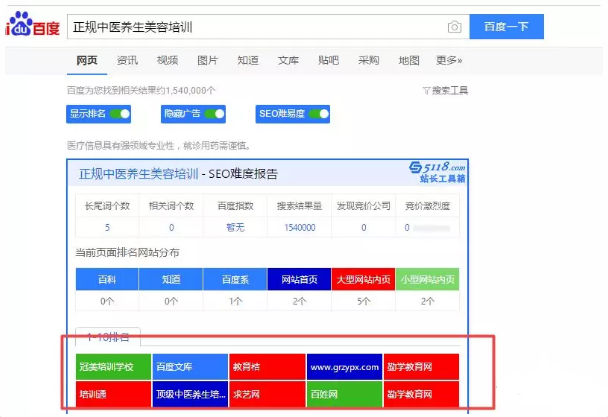Click search result count 1540000
This screenshot has width=608, height=417.
click(x=300, y=227)
